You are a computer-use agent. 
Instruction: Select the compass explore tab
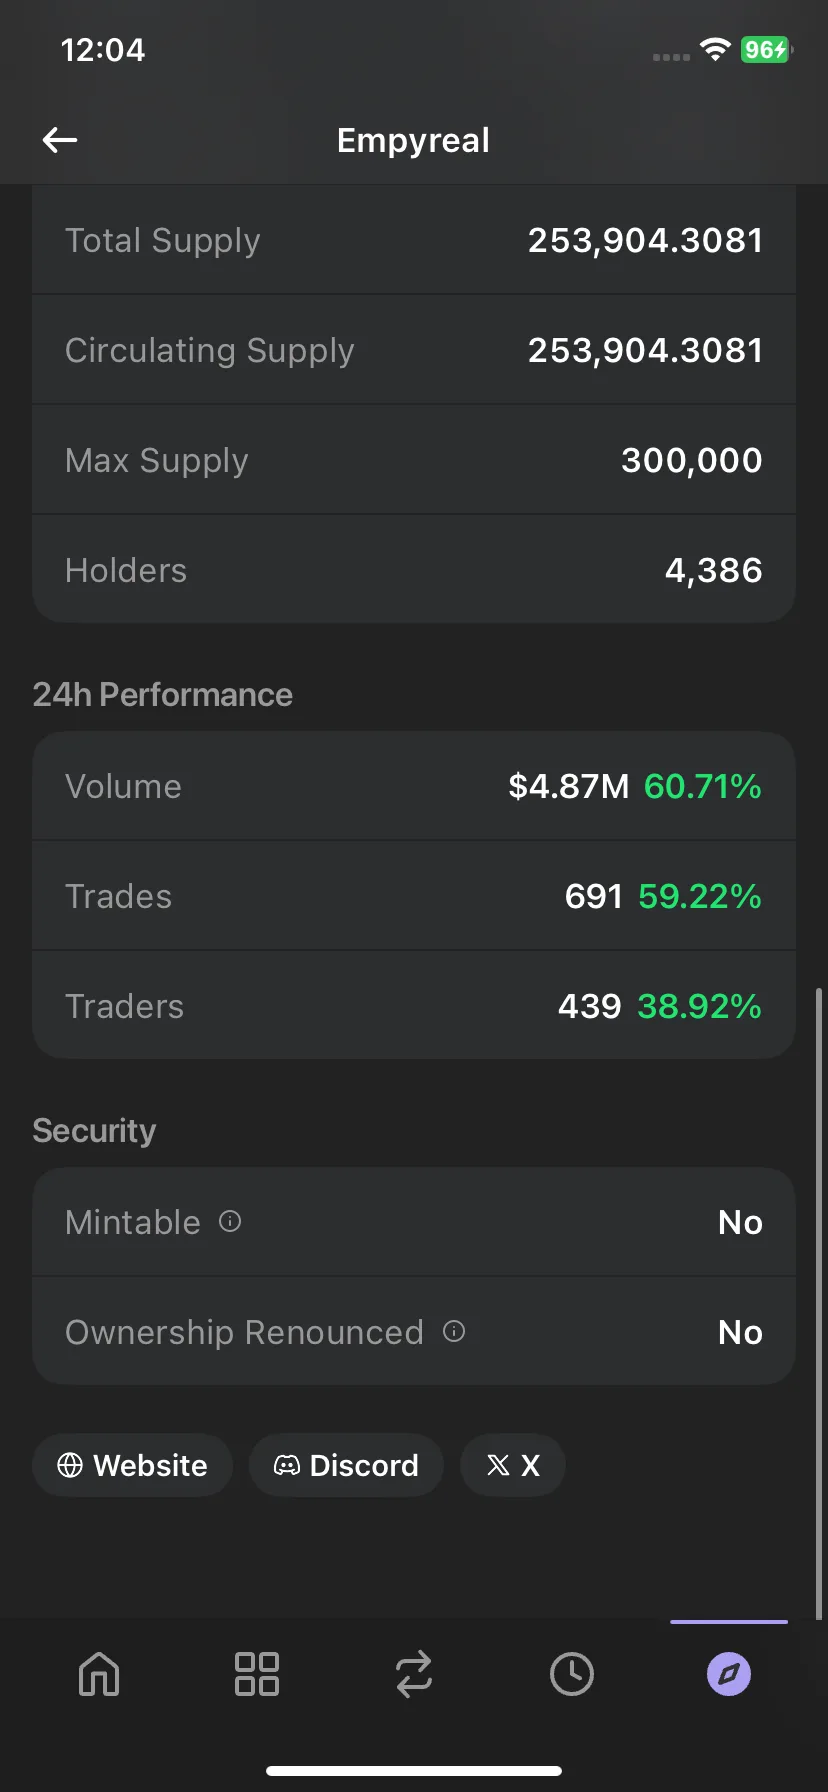[x=729, y=1673]
